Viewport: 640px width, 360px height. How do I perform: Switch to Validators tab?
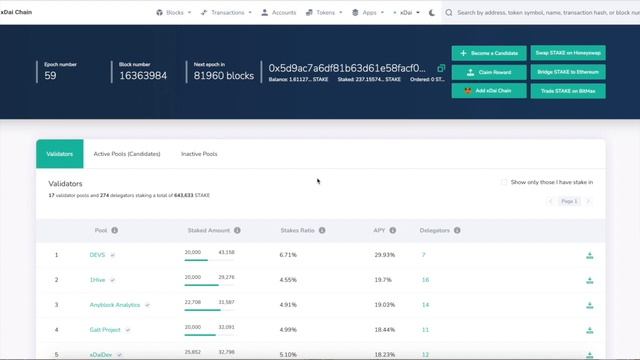point(60,154)
